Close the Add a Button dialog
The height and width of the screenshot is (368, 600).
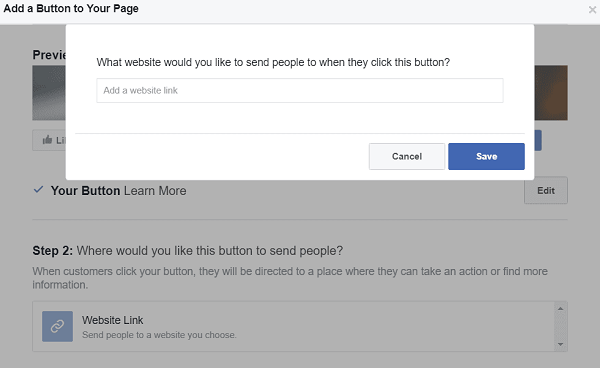pyautogui.click(x=592, y=10)
